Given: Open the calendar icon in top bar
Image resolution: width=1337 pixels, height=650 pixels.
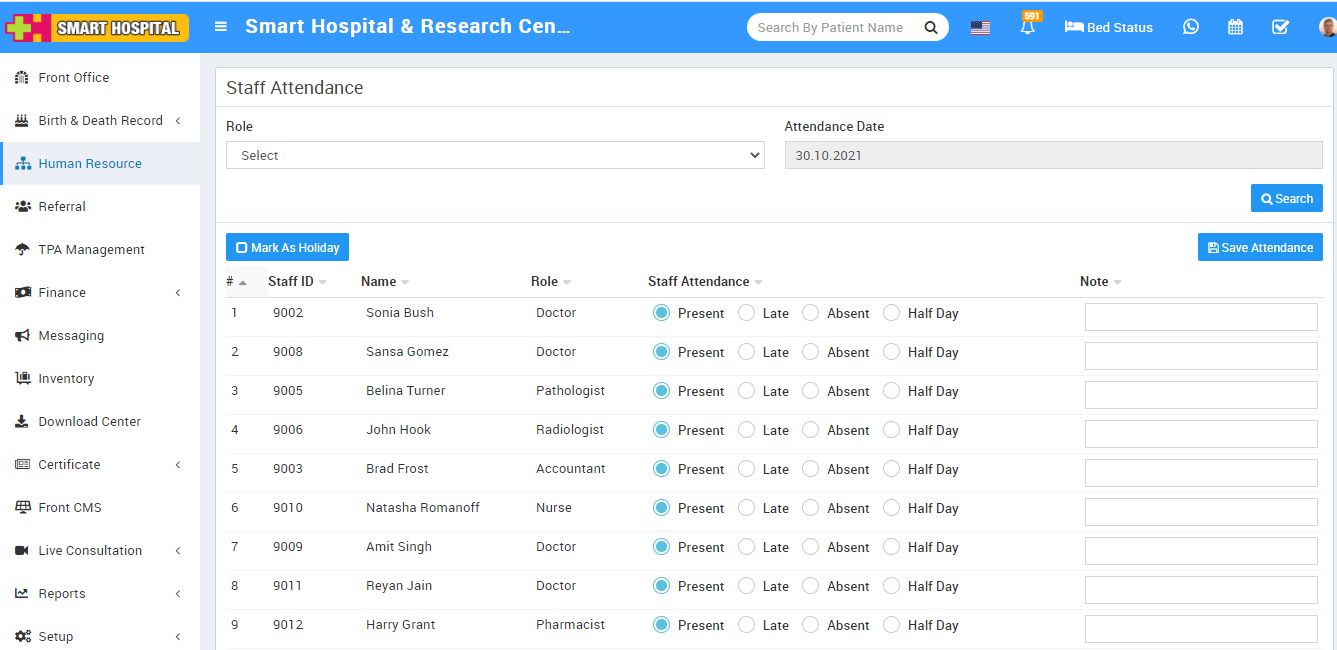Looking at the screenshot, I should 1235,27.
